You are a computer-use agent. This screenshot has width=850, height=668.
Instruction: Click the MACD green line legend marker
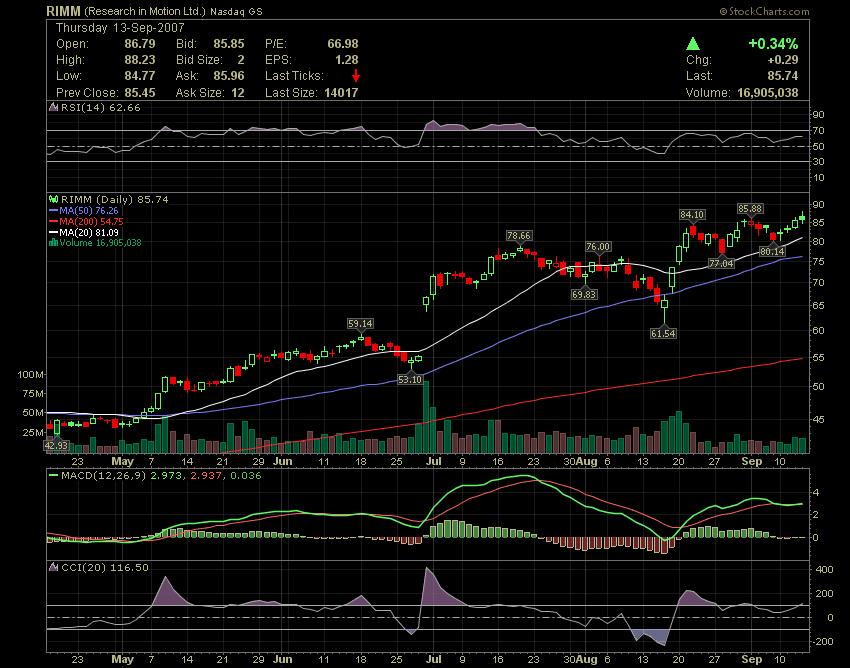pos(53,476)
